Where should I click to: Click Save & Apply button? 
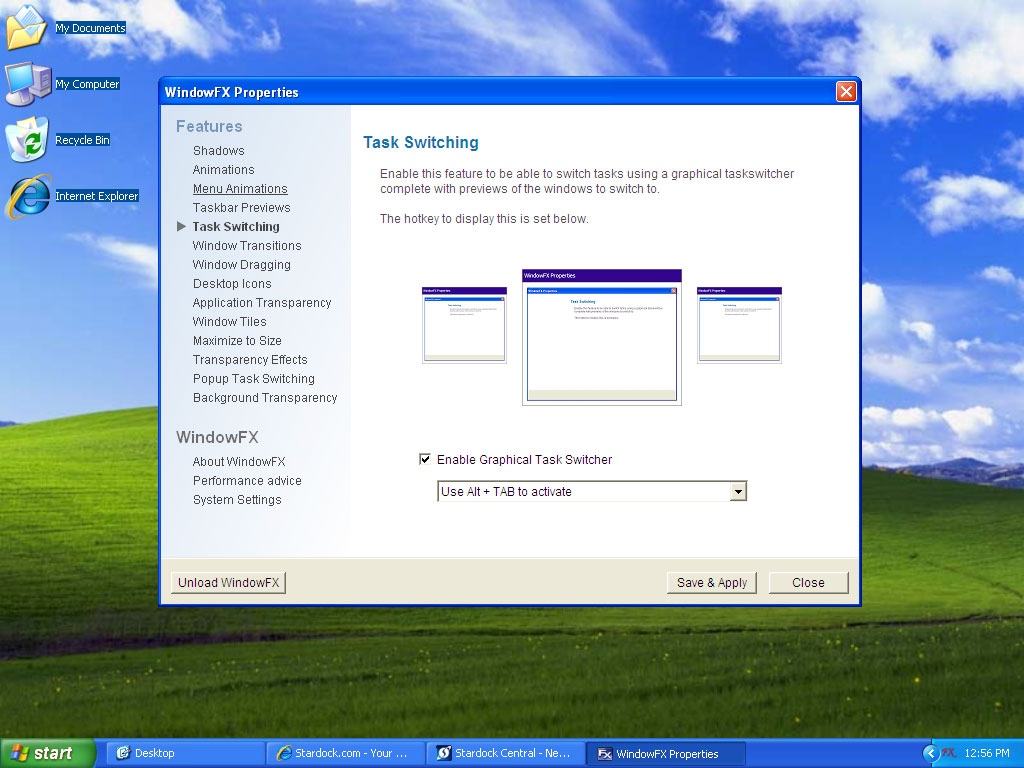click(711, 583)
